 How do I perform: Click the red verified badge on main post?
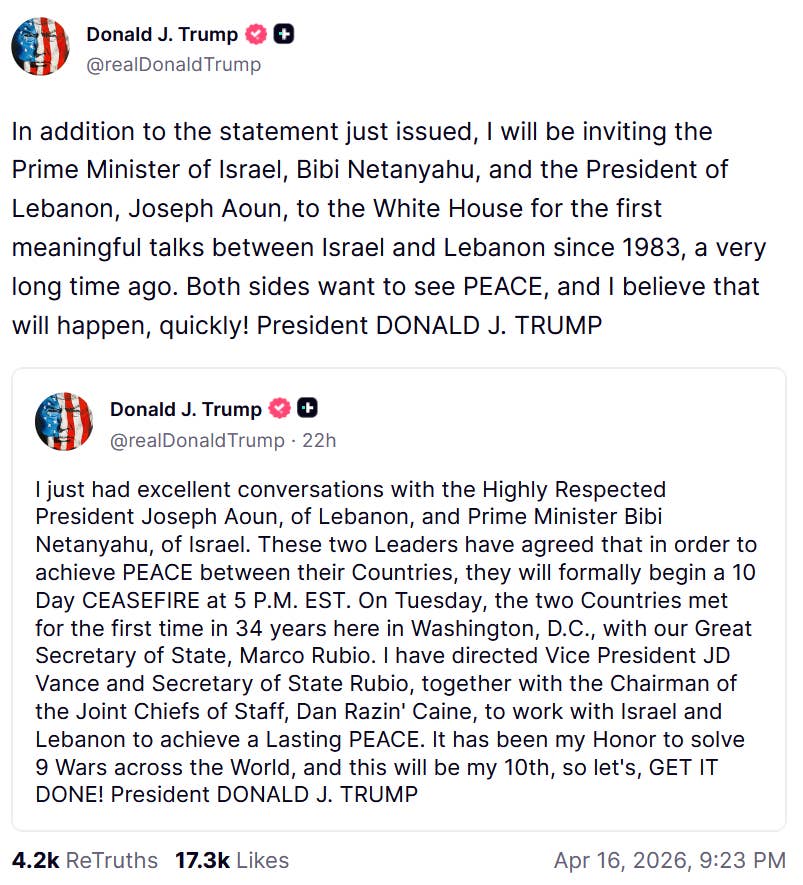(257, 35)
